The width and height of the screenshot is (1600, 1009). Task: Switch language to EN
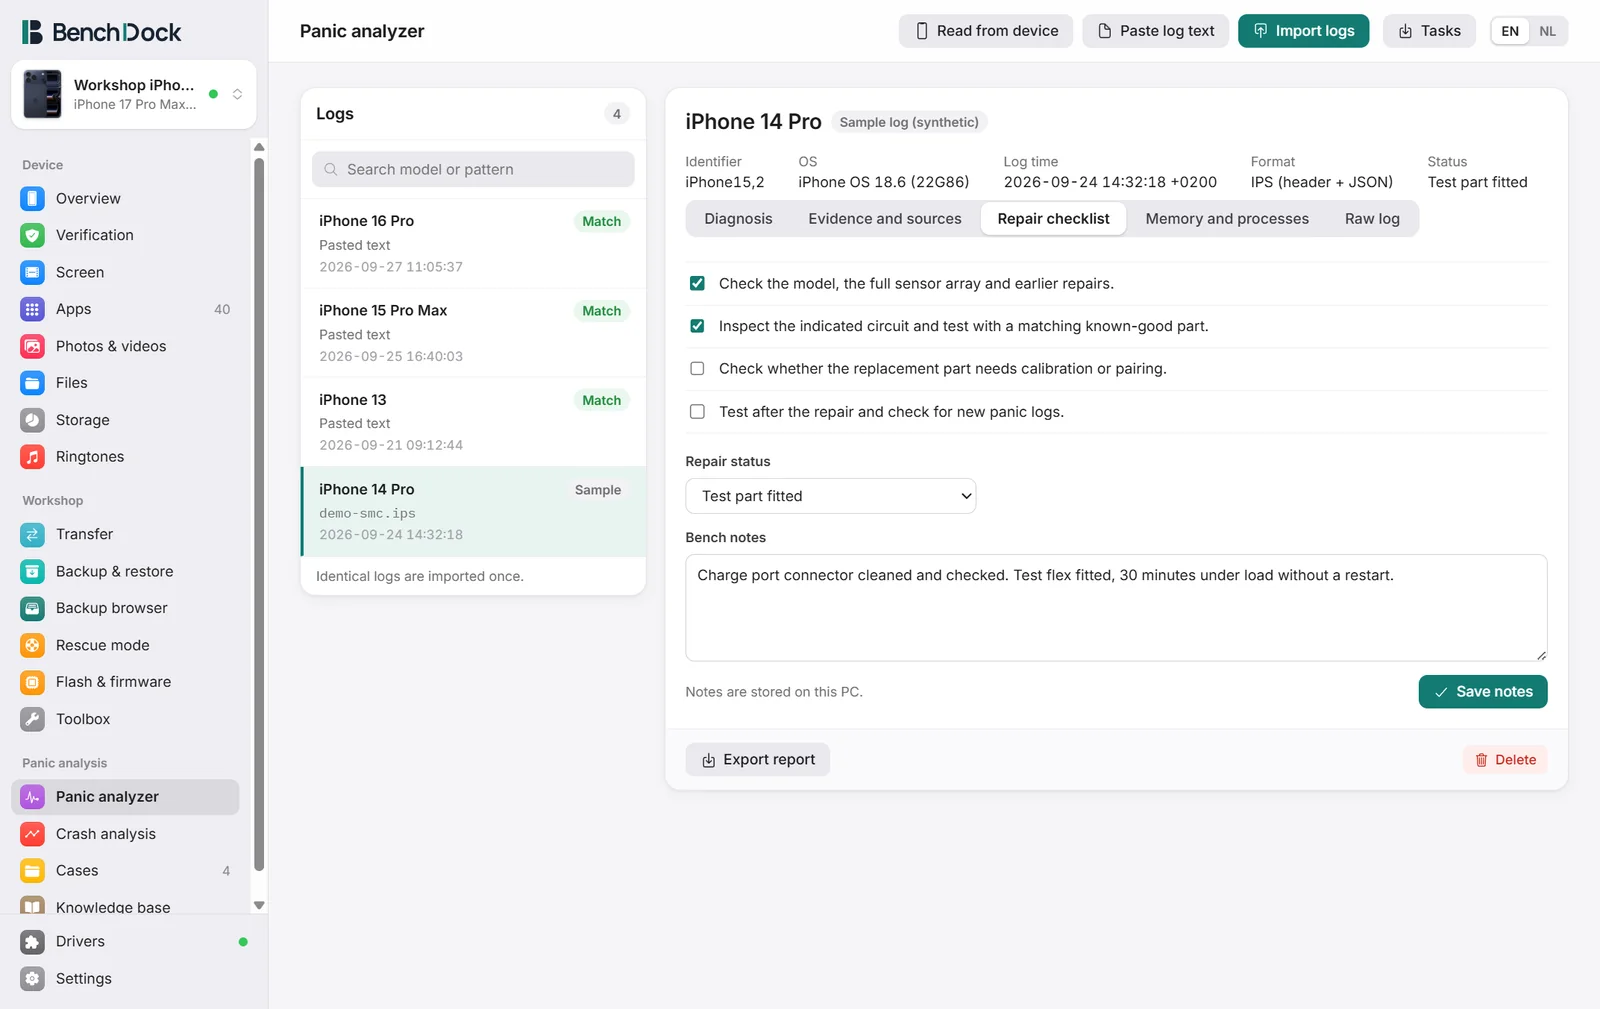coord(1510,31)
